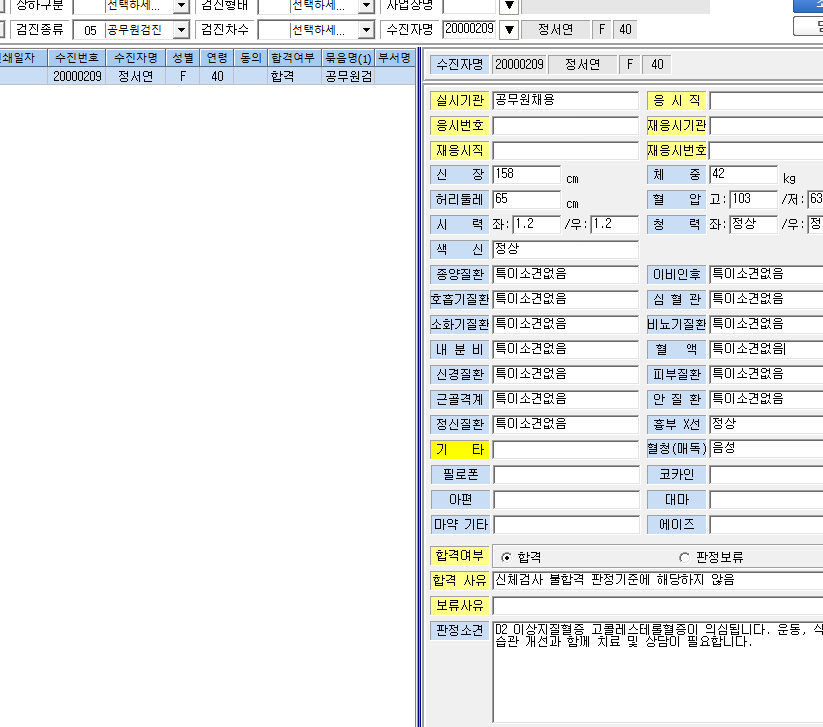Focus the 신장 height field showing 158

pos(526,174)
